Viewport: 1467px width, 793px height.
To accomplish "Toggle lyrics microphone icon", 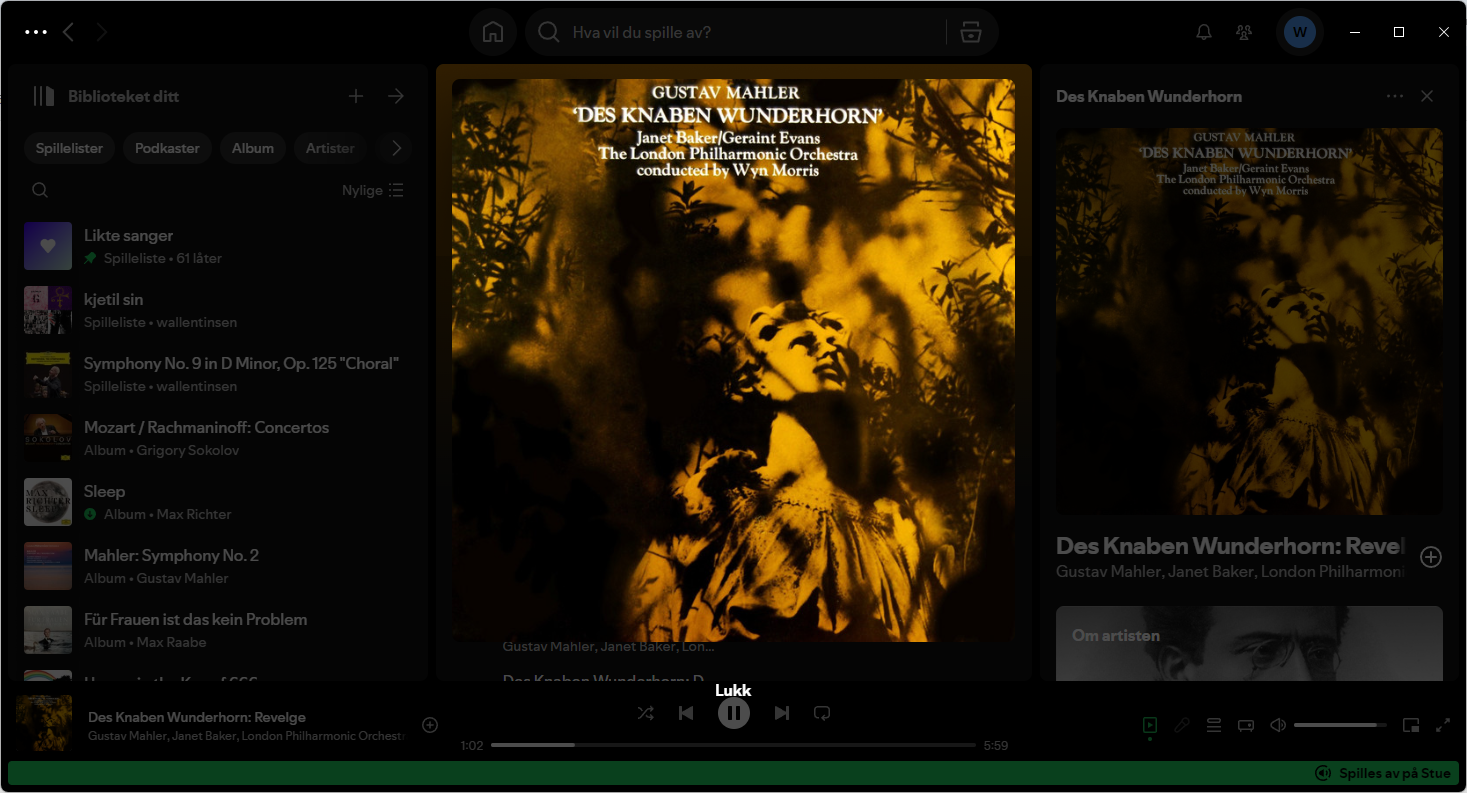I will pos(1182,725).
